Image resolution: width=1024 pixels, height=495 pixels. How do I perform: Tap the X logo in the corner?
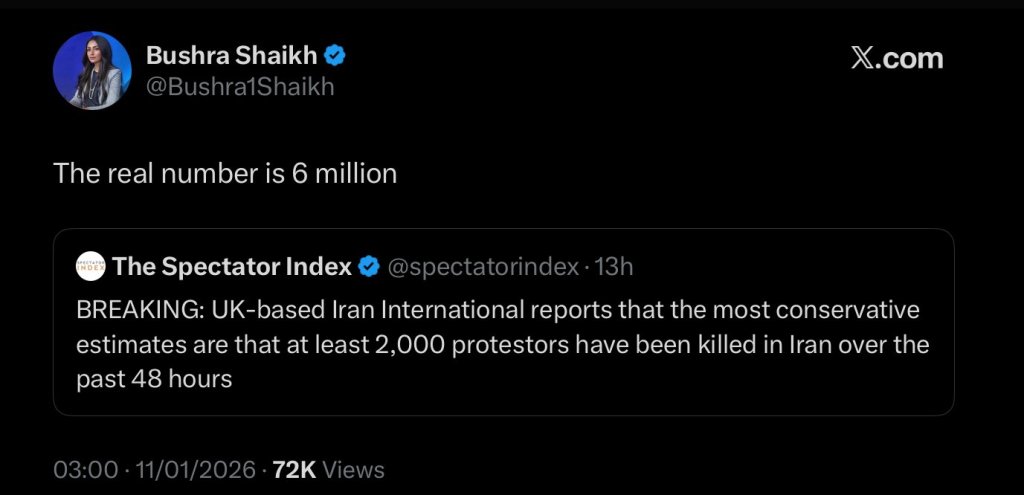(x=864, y=58)
